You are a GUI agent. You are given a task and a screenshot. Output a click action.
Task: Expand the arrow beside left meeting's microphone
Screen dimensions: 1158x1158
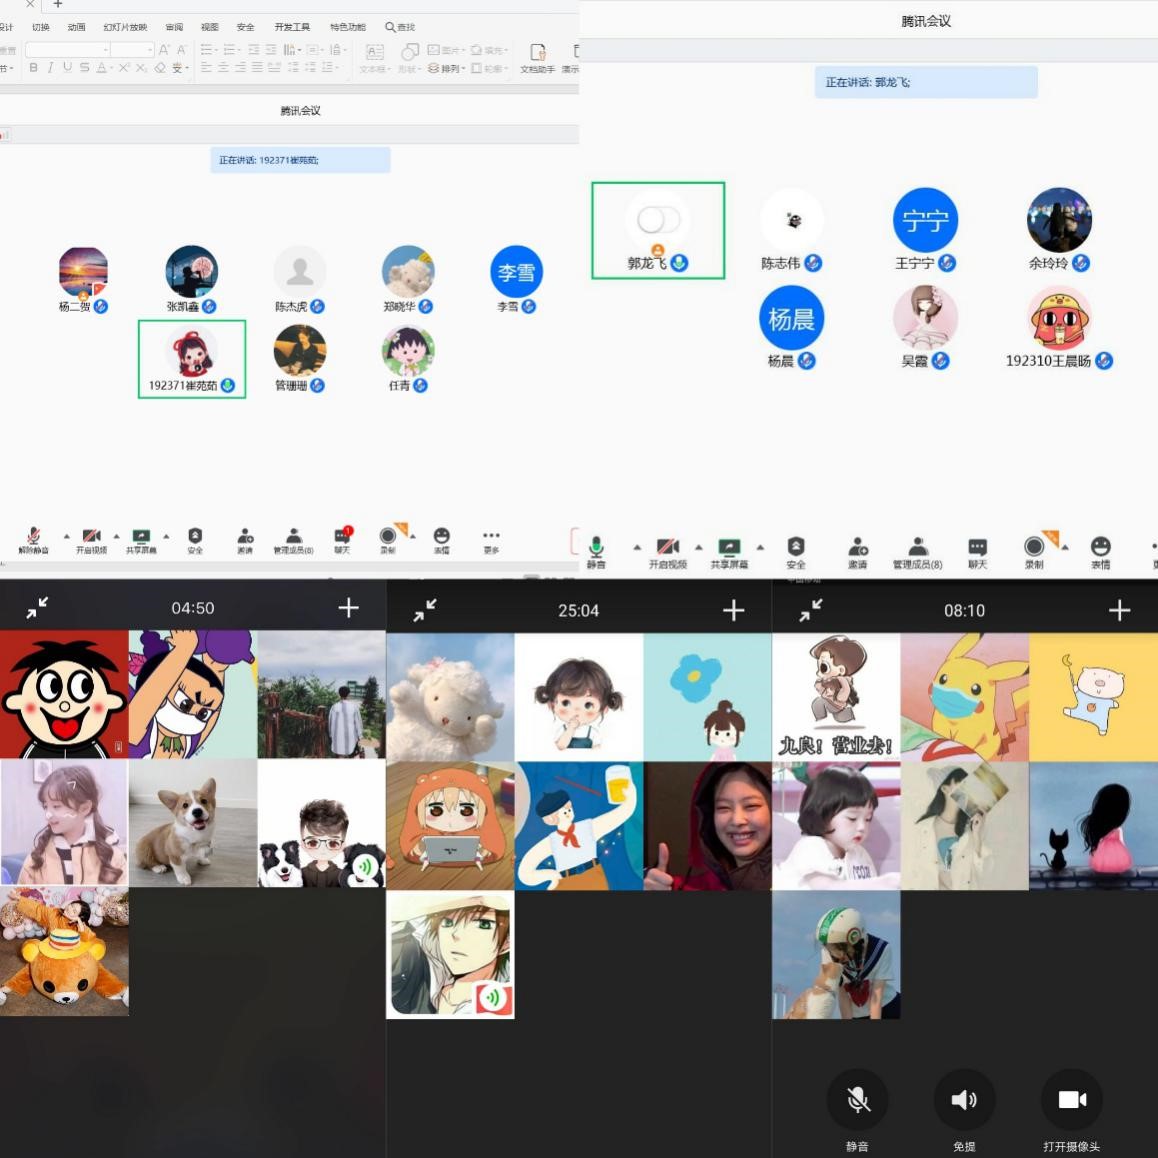[x=67, y=537]
